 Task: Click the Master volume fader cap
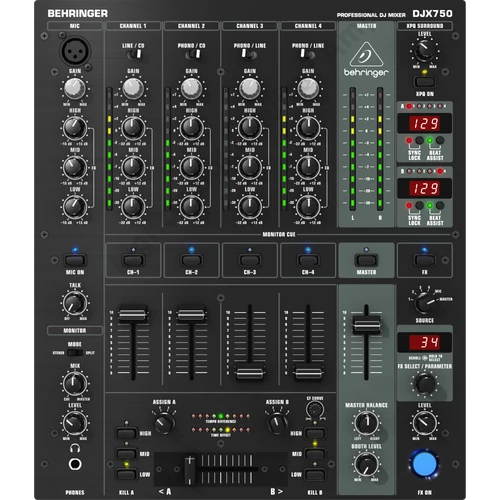point(366,325)
